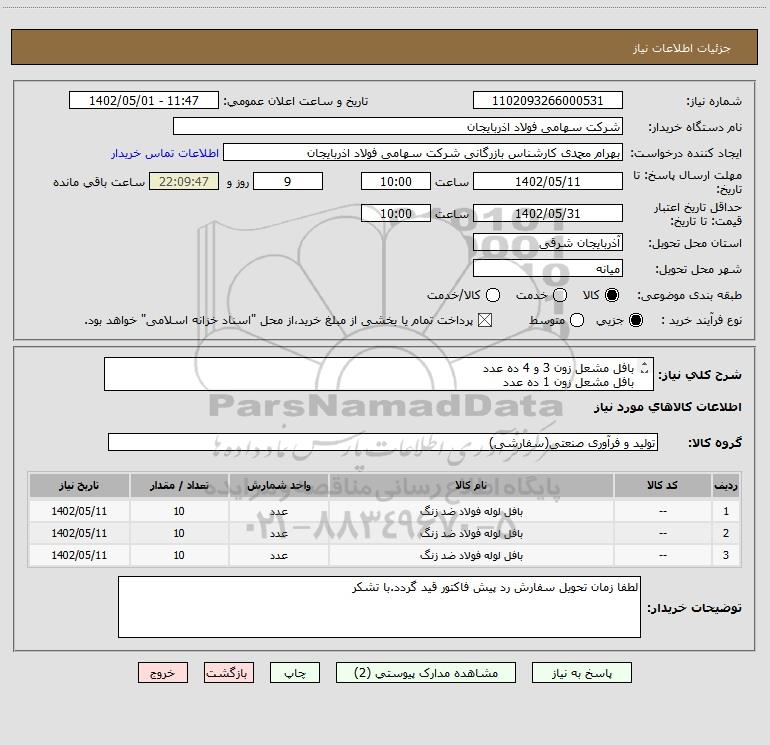Click the date cell in row 1
The image size is (770, 745).
tap(79, 511)
